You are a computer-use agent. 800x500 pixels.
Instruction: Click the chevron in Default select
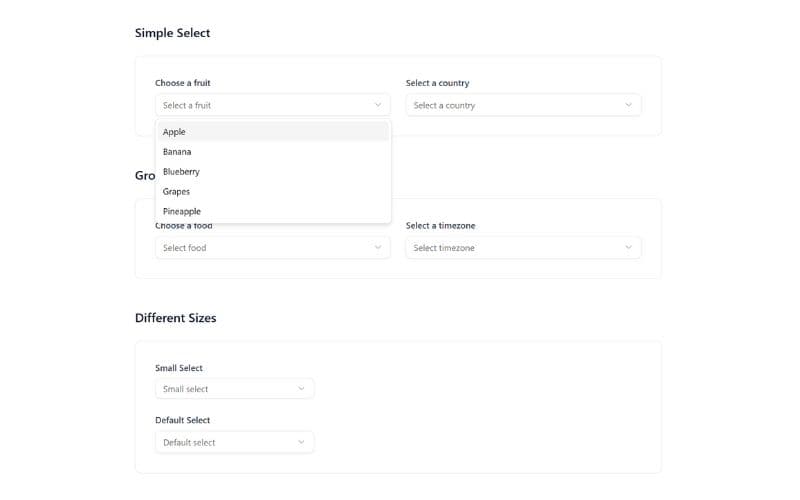[301, 442]
